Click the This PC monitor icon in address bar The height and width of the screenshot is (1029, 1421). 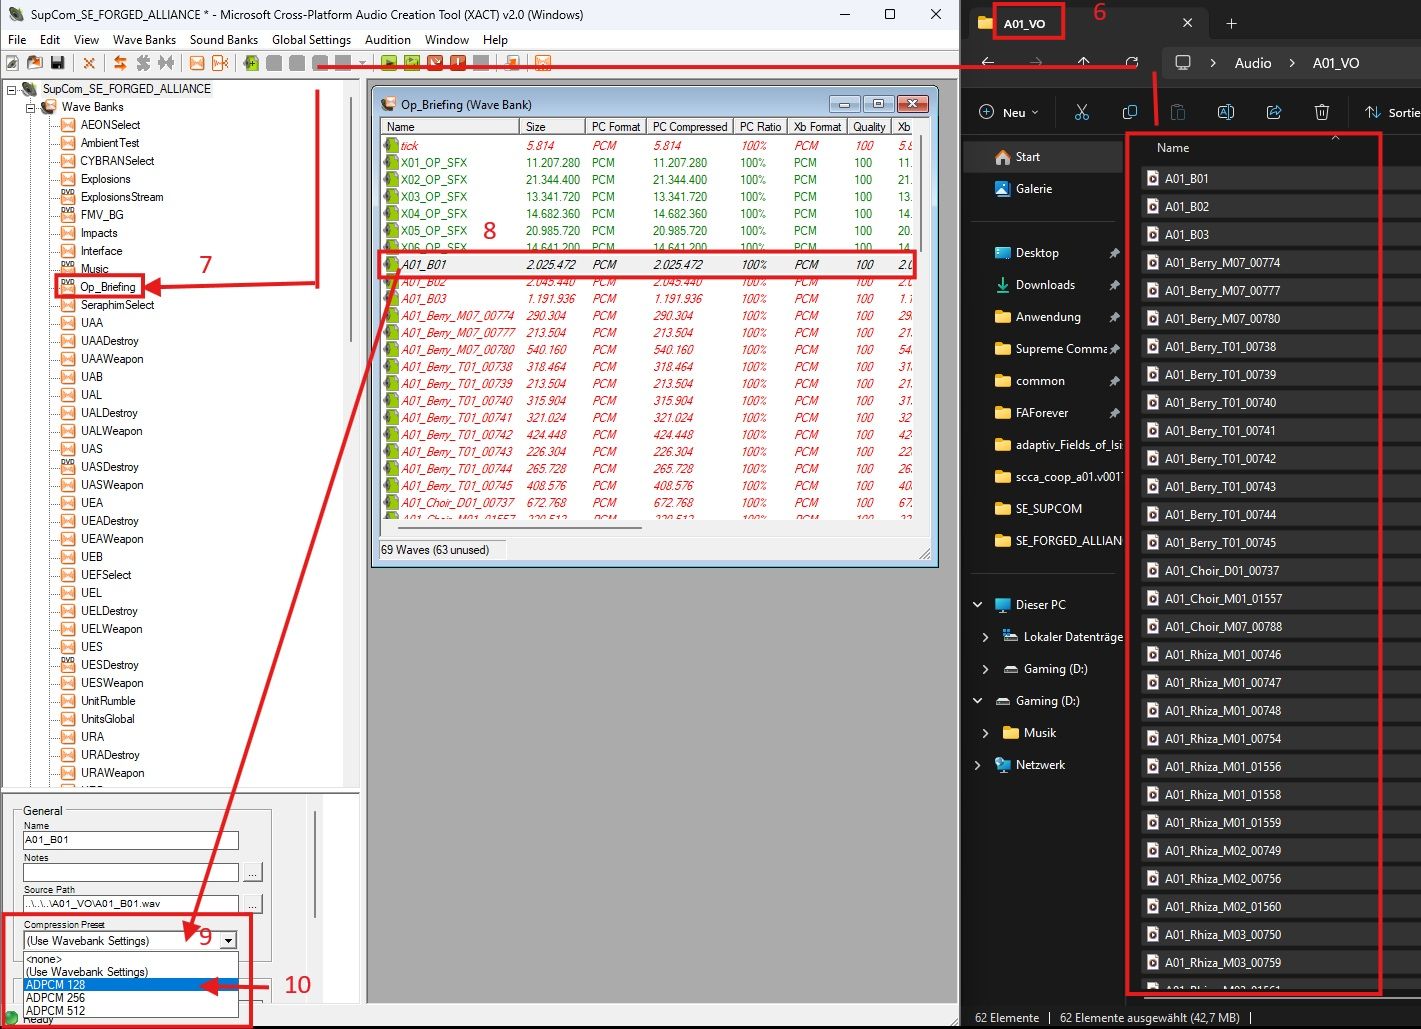tap(1183, 62)
